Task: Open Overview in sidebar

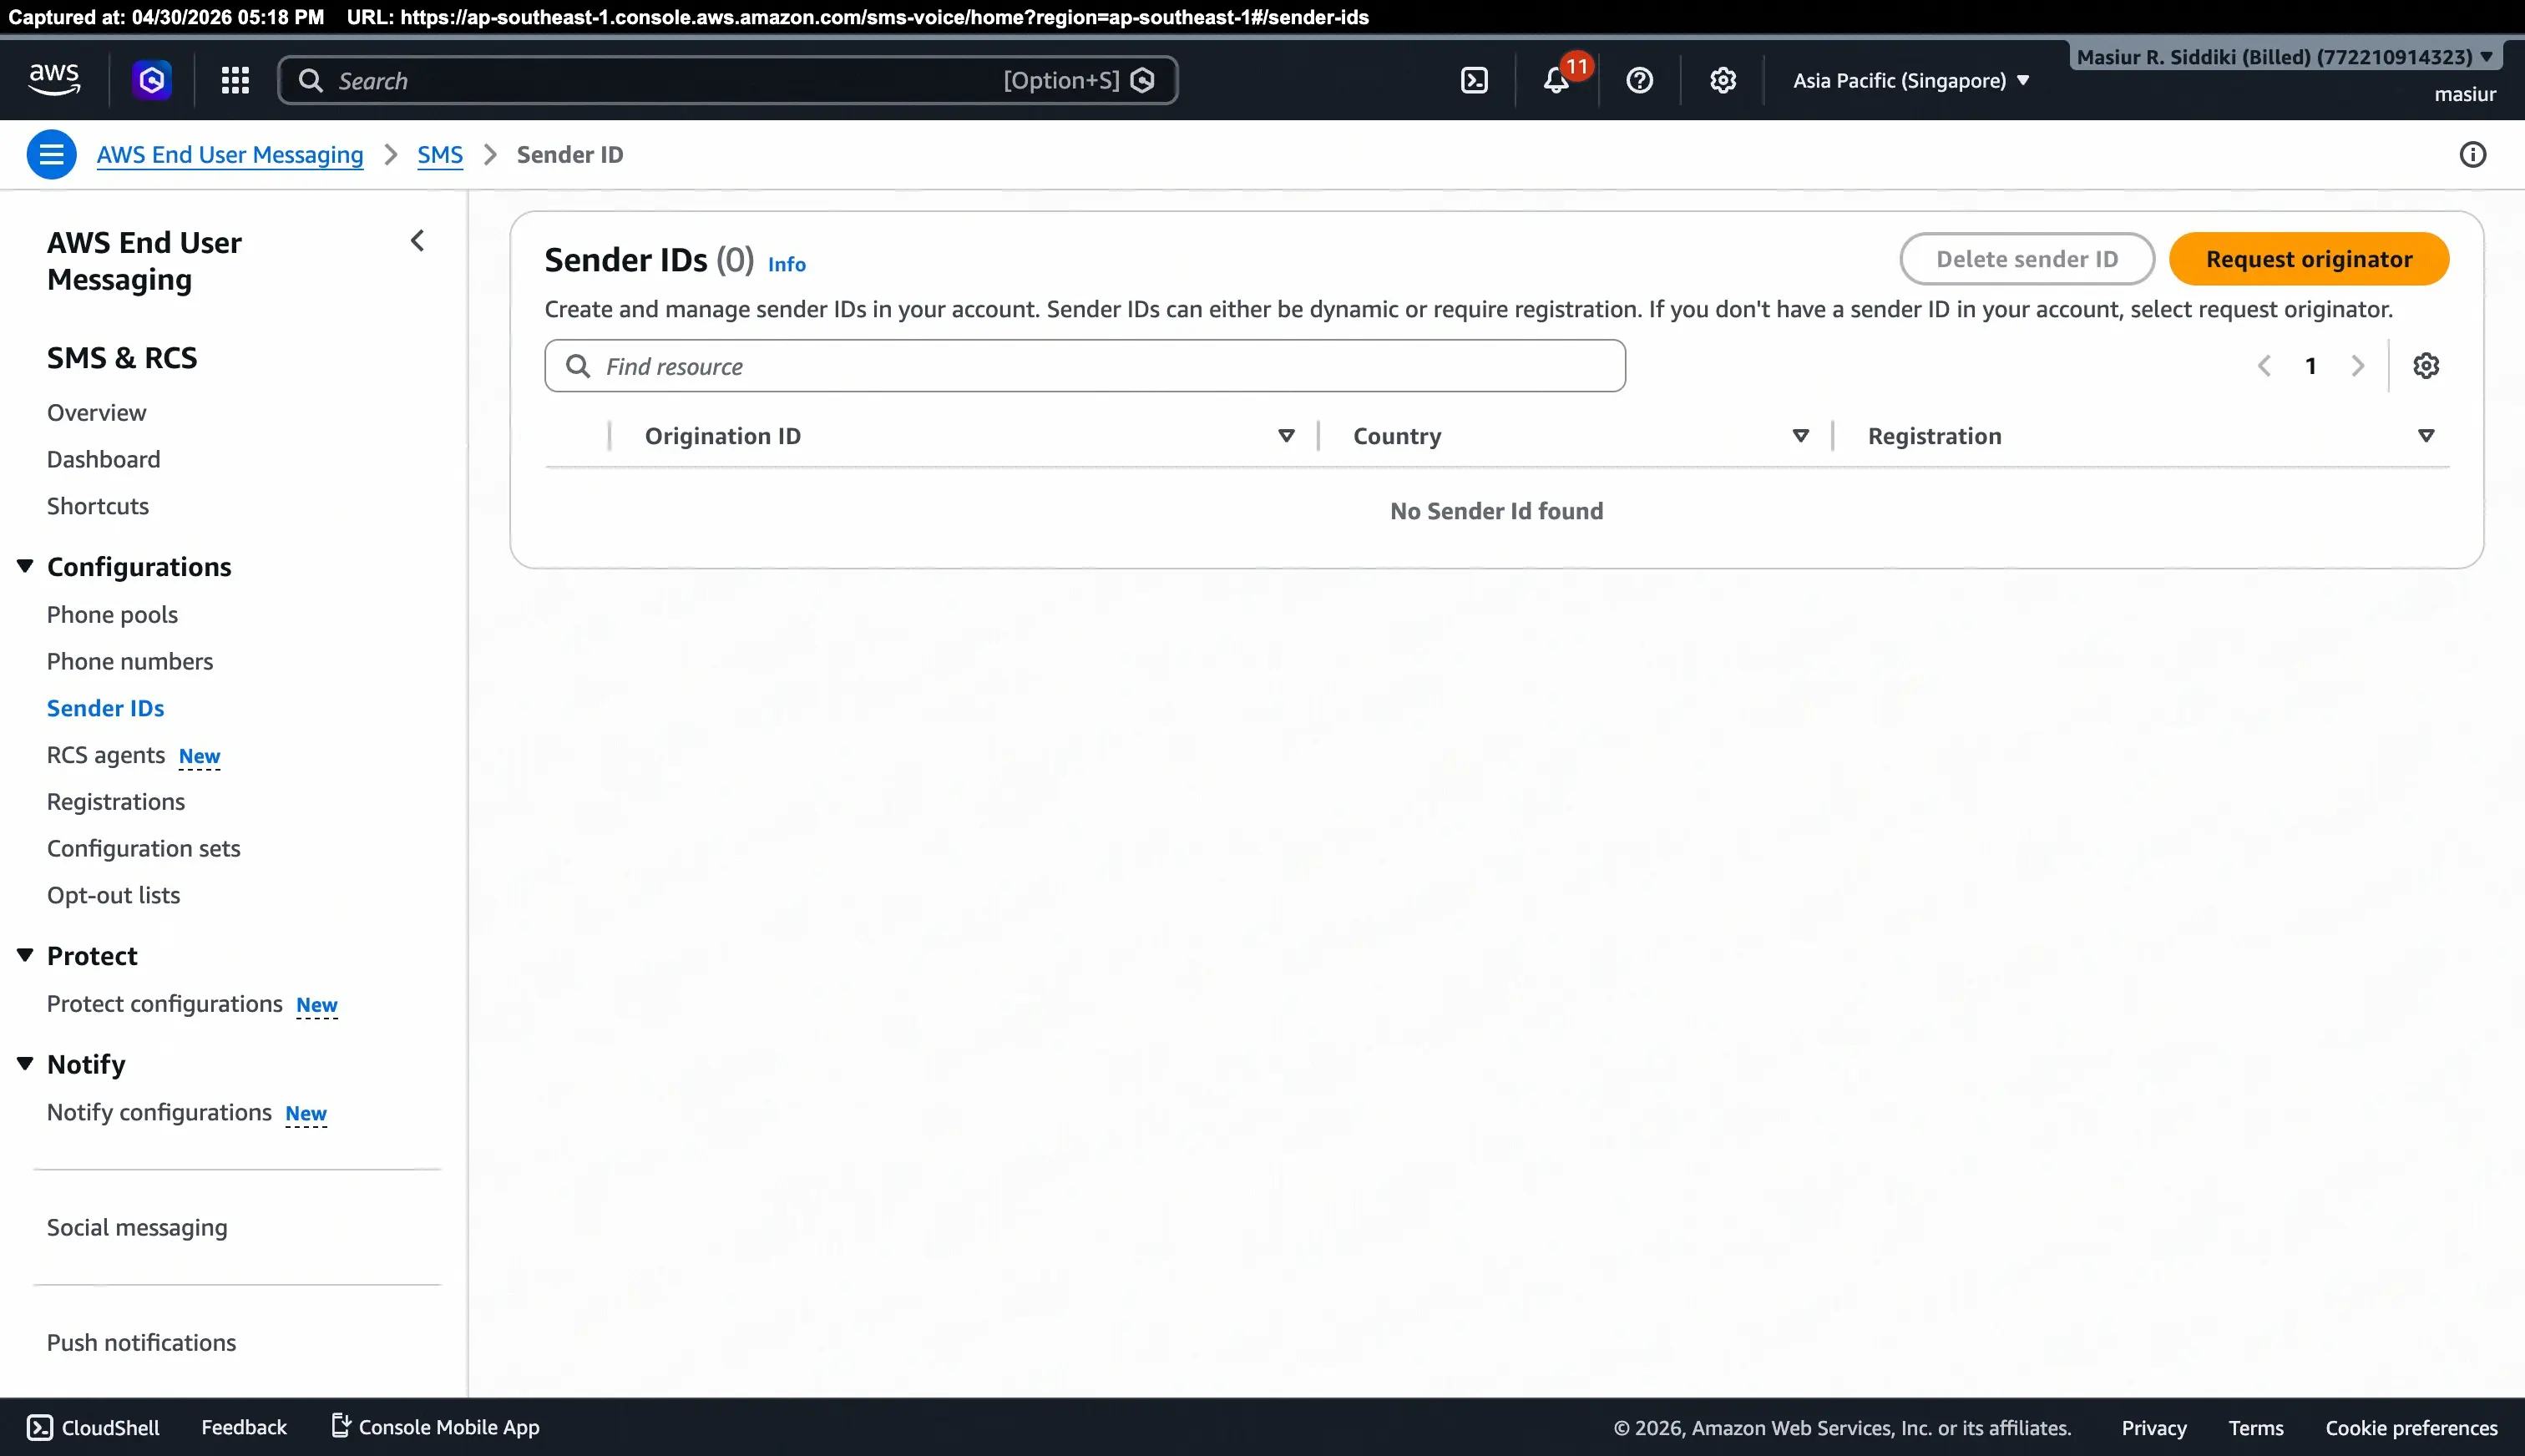Action: pyautogui.click(x=97, y=413)
